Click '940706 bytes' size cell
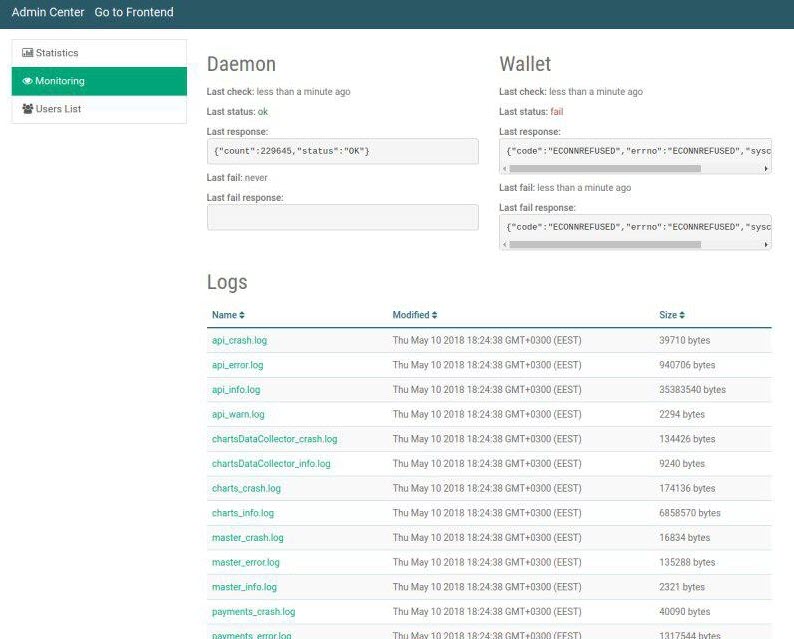 (687, 365)
